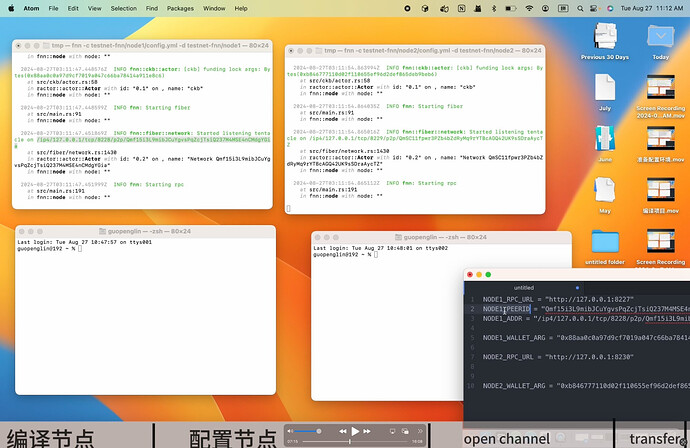Open Spotlight search
This screenshot has height=448, width=690.
pos(580,8)
